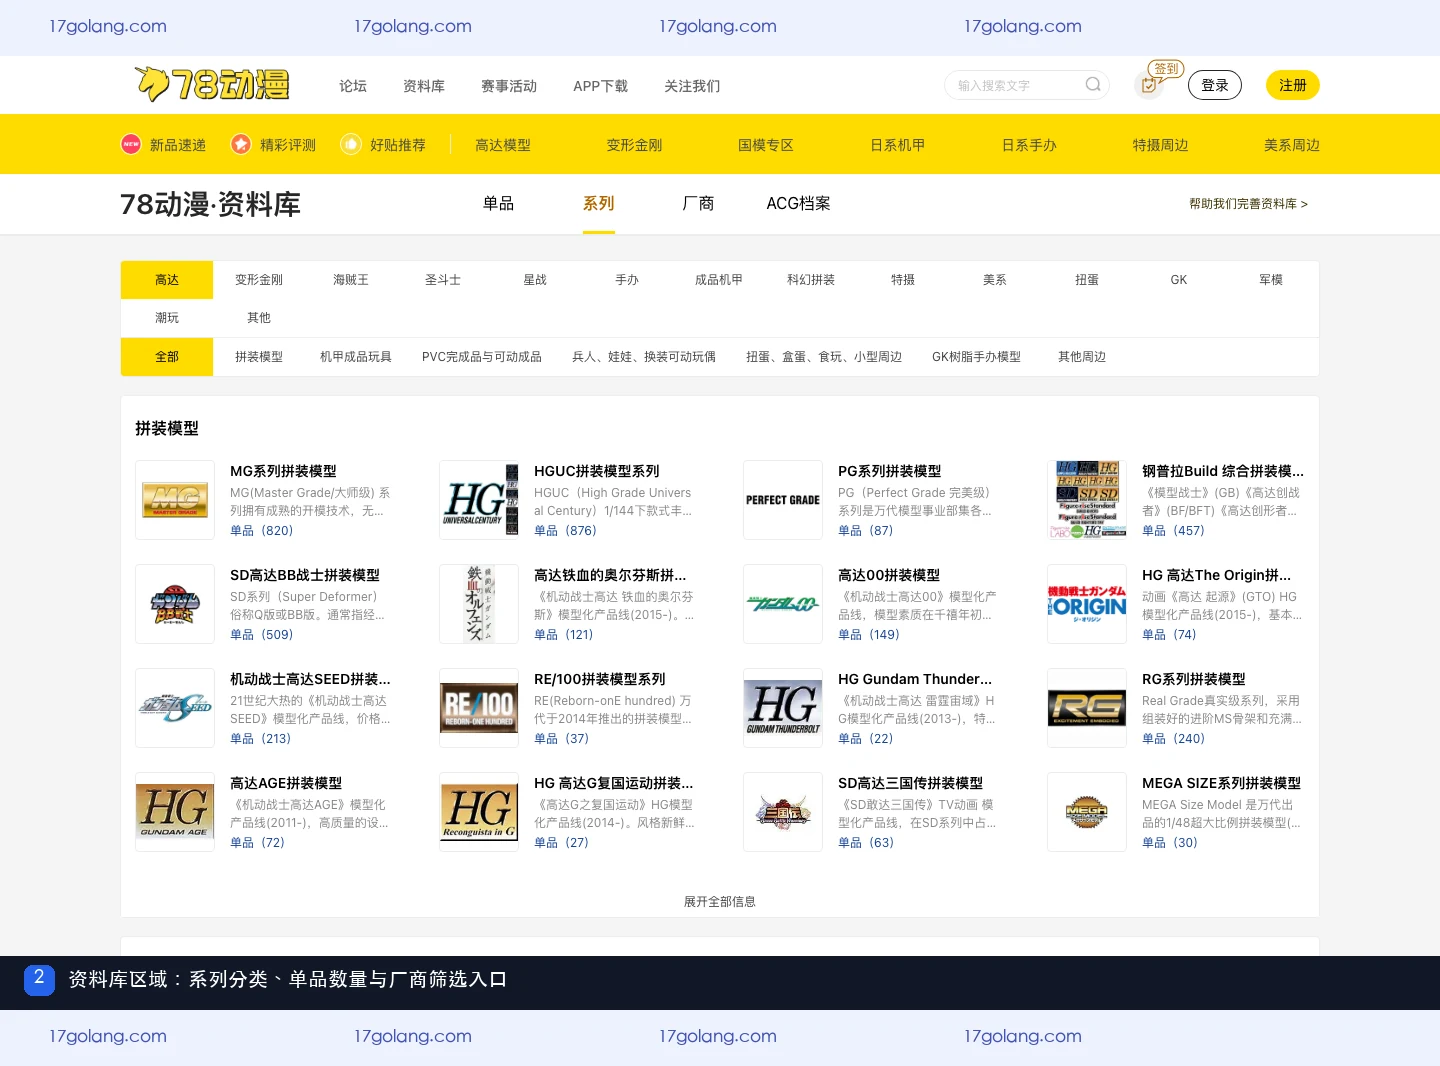Click 帮助我们完善资料库 link

click(1248, 204)
